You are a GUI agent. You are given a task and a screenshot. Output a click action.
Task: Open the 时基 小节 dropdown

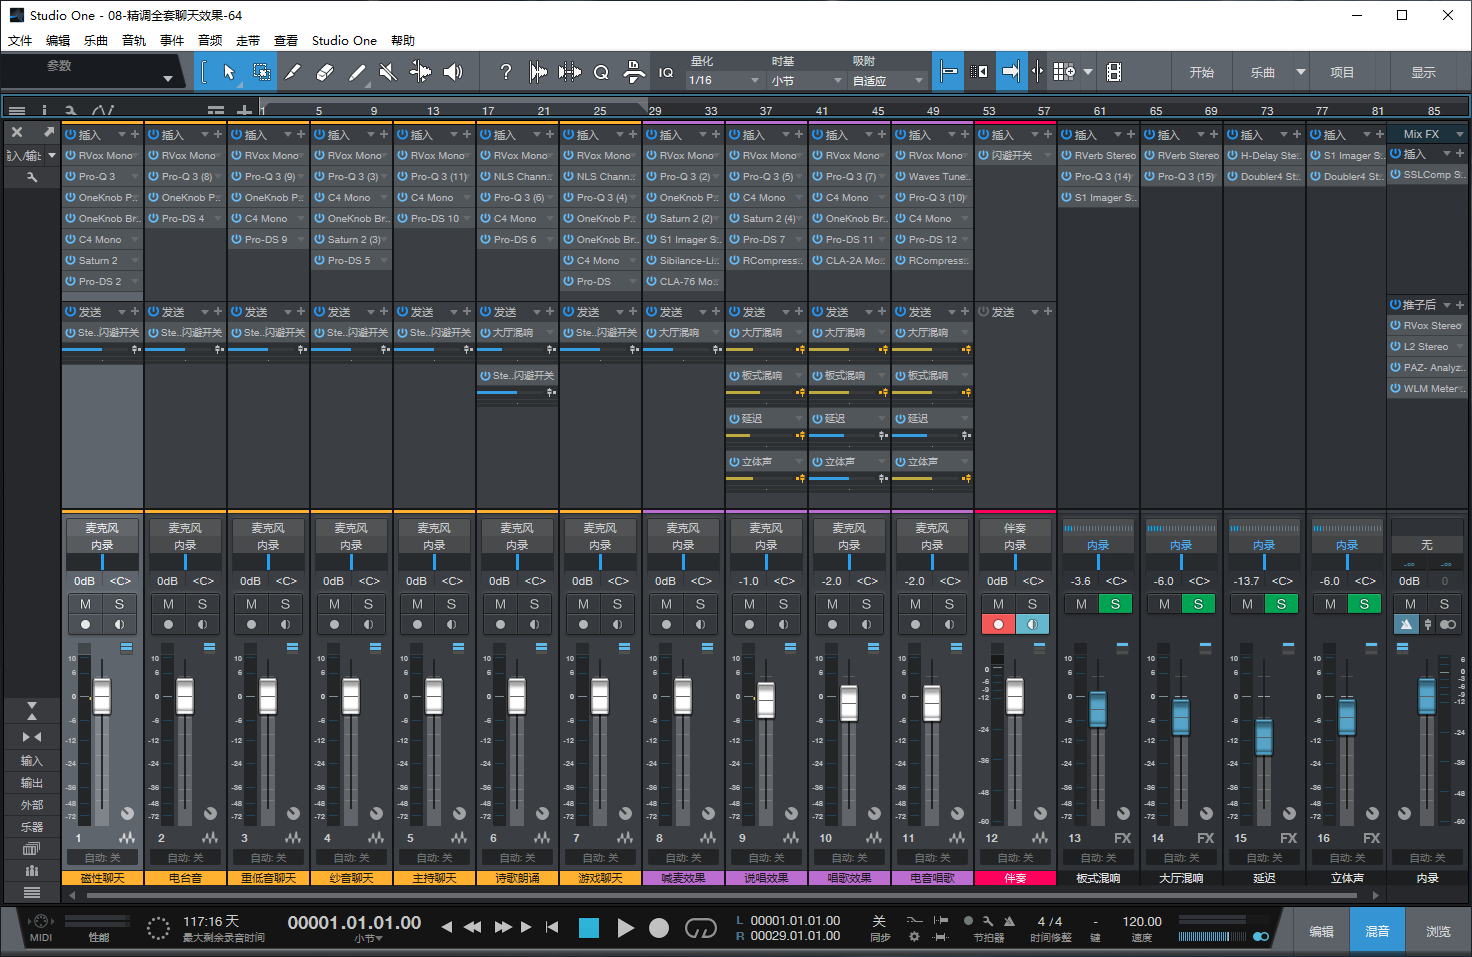(x=805, y=80)
